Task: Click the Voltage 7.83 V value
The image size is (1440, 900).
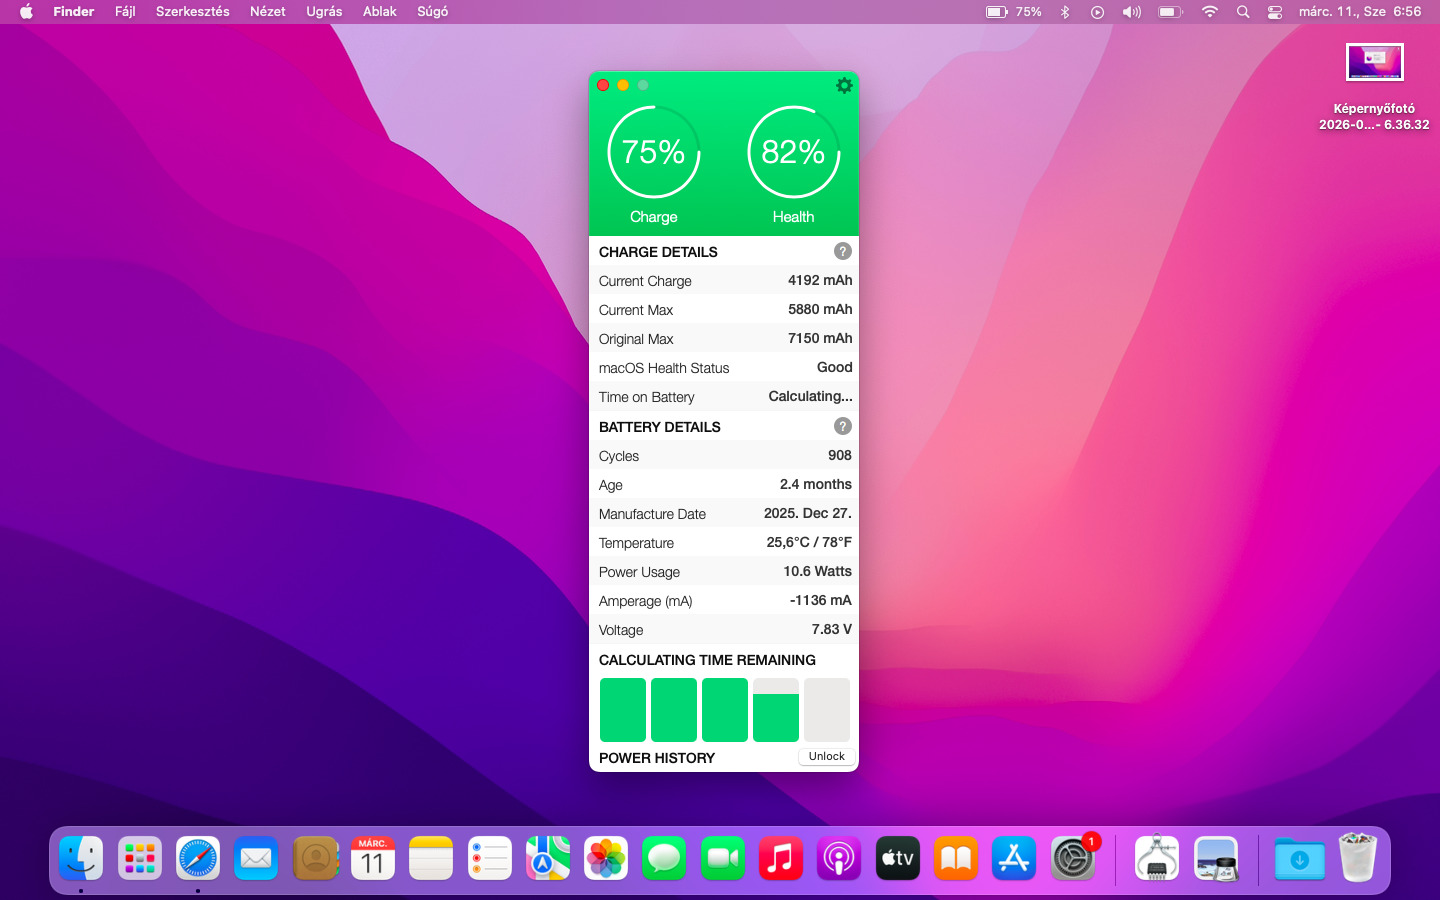Action: point(832,629)
